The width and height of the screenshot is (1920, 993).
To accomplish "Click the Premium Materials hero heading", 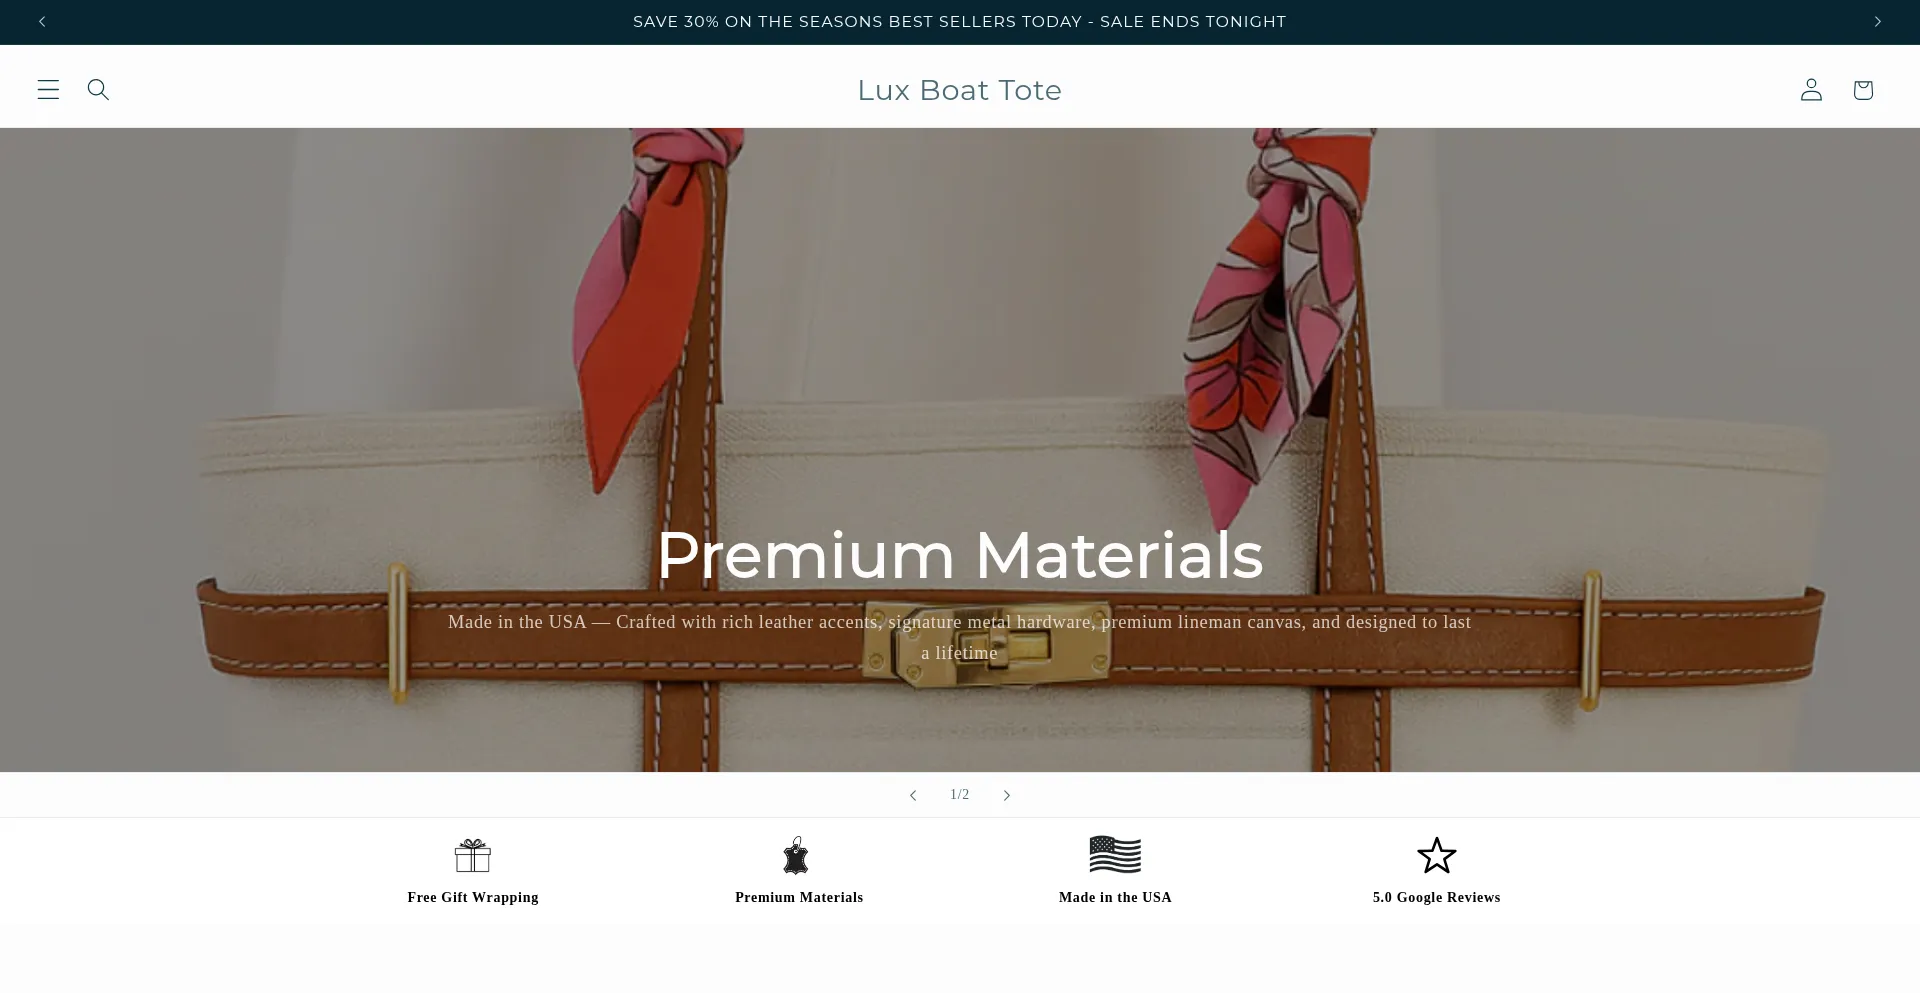I will (x=960, y=555).
